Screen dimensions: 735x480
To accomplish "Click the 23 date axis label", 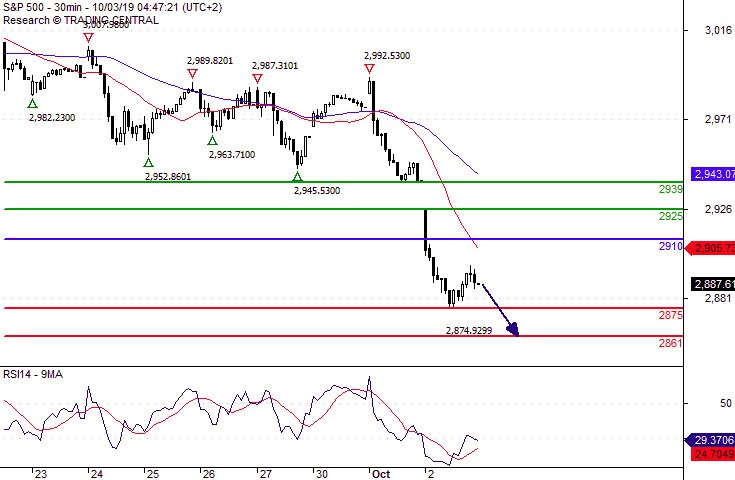I will click(41, 474).
